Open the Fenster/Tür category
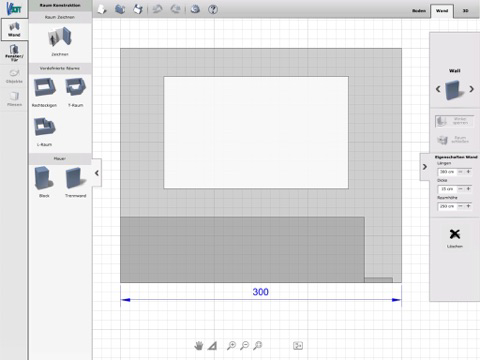Image resolution: width=480 pixels, height=360 pixels. click(x=14, y=53)
